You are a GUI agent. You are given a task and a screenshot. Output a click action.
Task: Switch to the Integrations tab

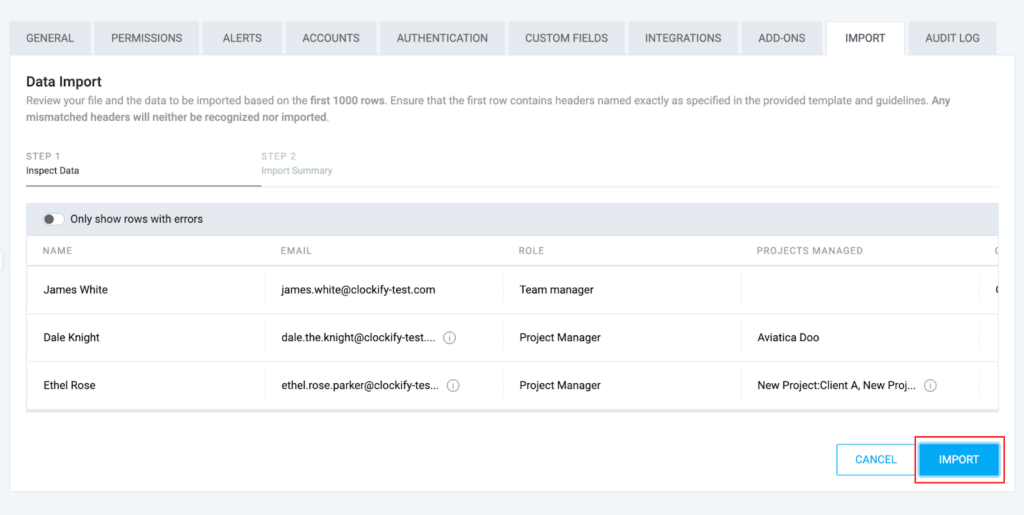coord(683,38)
